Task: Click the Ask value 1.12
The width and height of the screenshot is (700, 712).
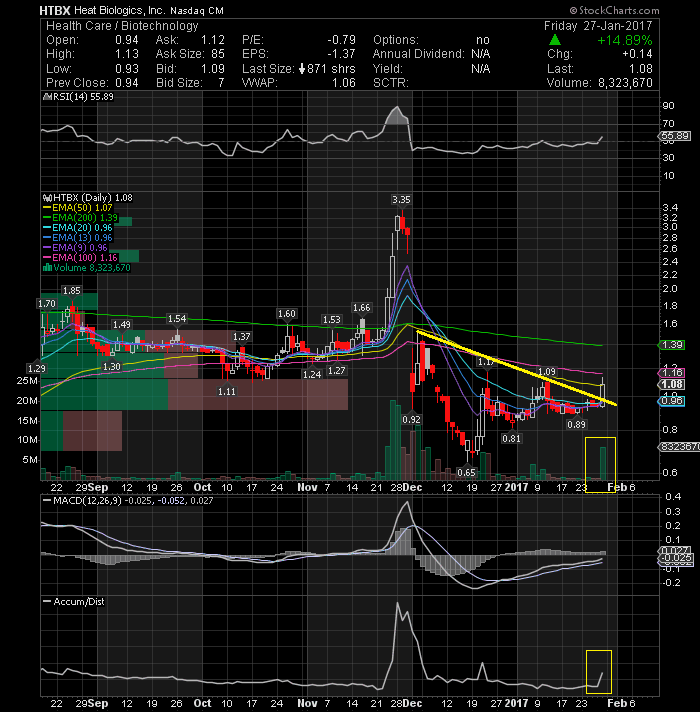Action: (x=213, y=40)
